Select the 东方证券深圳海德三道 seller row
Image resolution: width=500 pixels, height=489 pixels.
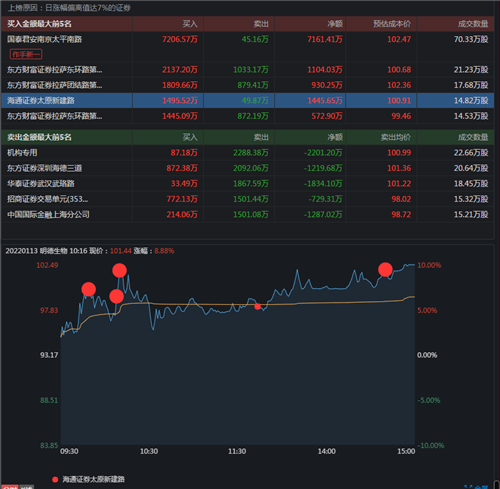pyautogui.click(x=248, y=168)
